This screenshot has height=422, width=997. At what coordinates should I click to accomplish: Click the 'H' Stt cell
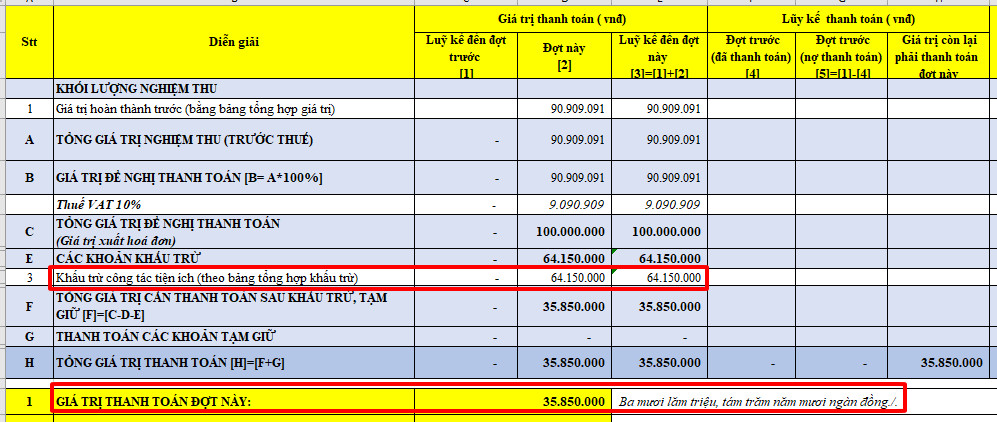coord(29,363)
